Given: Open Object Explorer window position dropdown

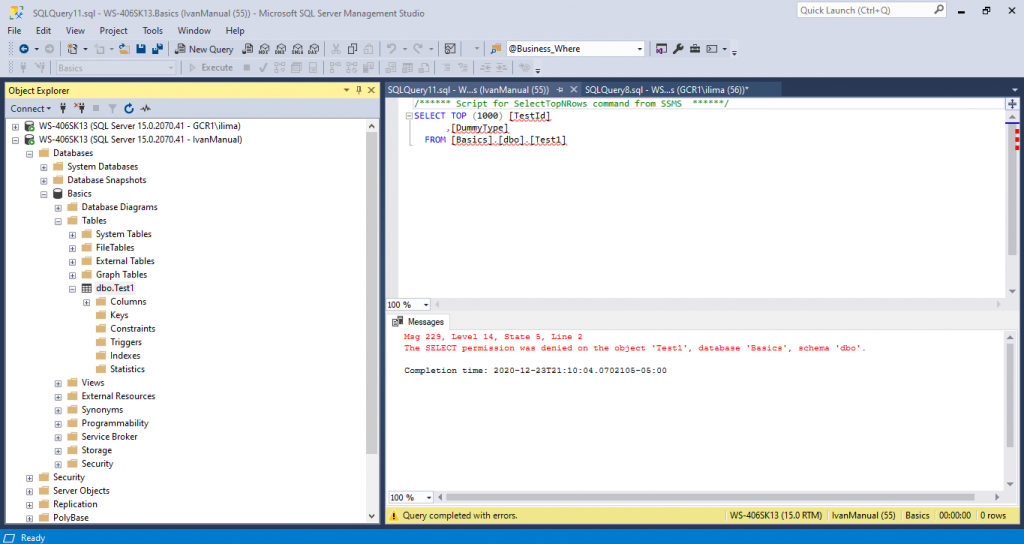Looking at the screenshot, I should (x=346, y=90).
